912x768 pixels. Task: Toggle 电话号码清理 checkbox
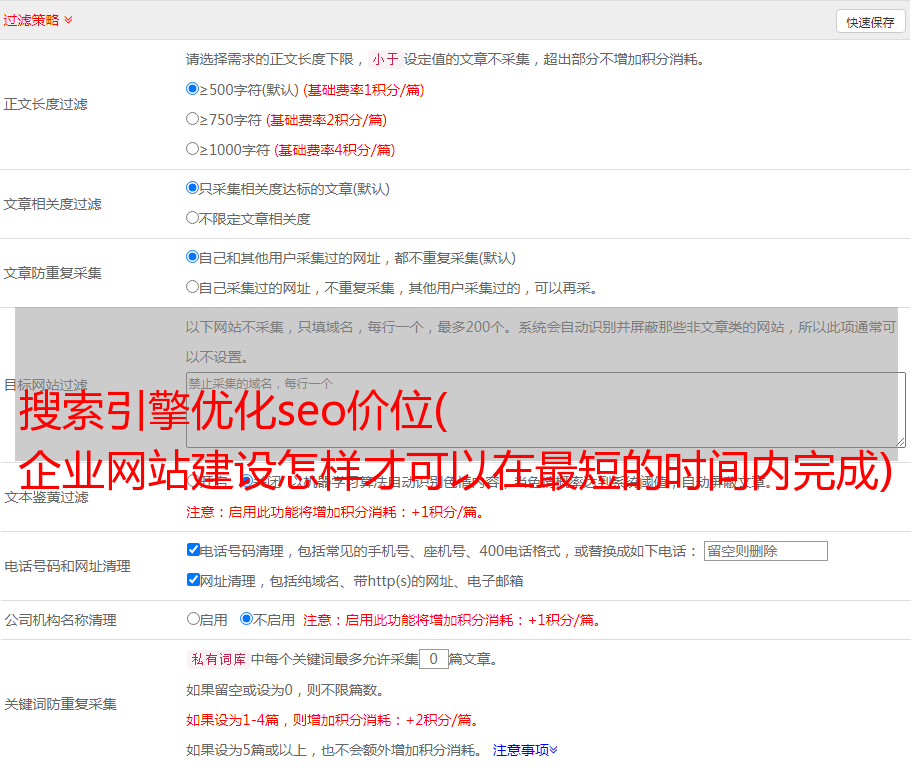193,550
